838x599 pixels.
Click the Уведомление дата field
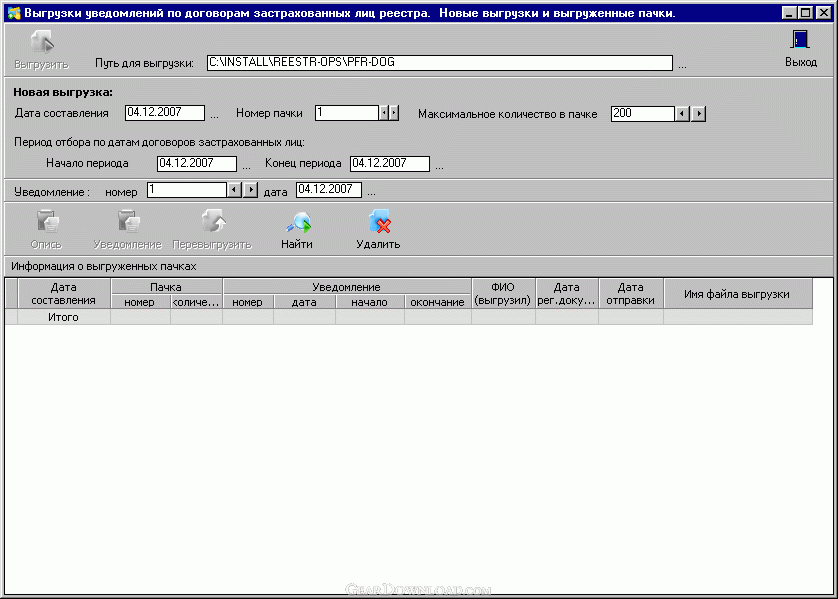click(329, 190)
